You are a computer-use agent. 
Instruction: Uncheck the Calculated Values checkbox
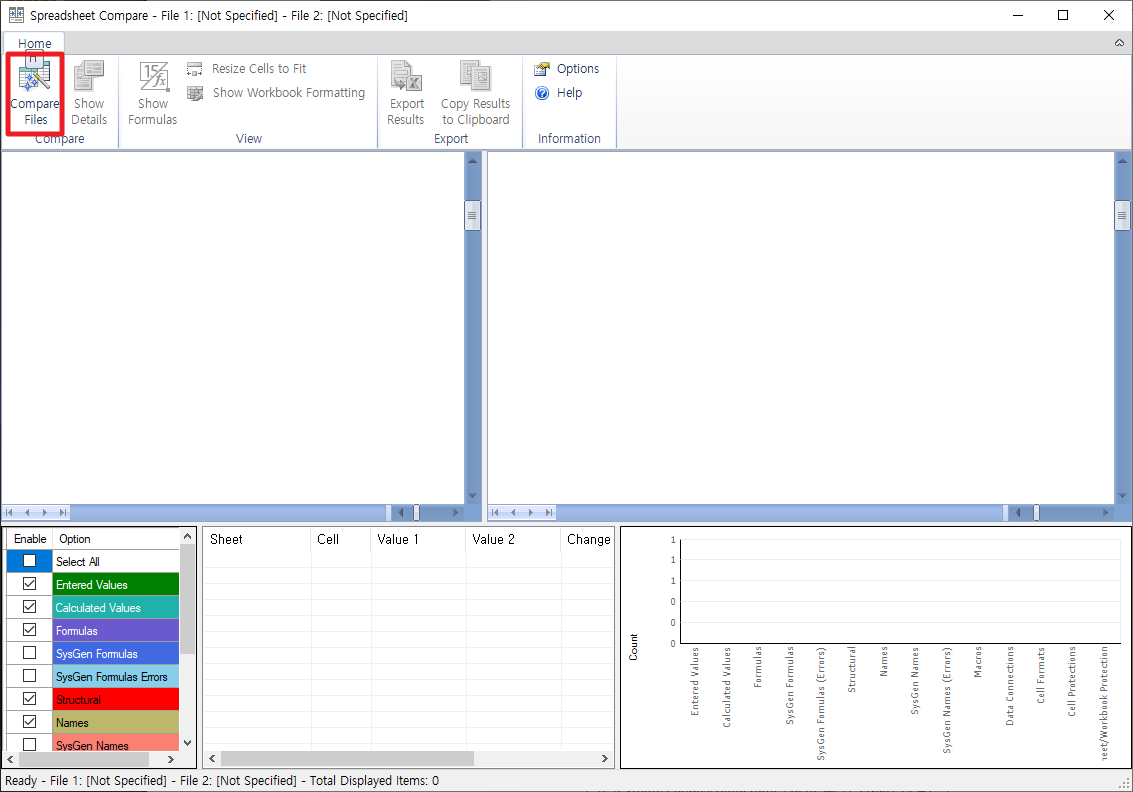click(x=30, y=607)
